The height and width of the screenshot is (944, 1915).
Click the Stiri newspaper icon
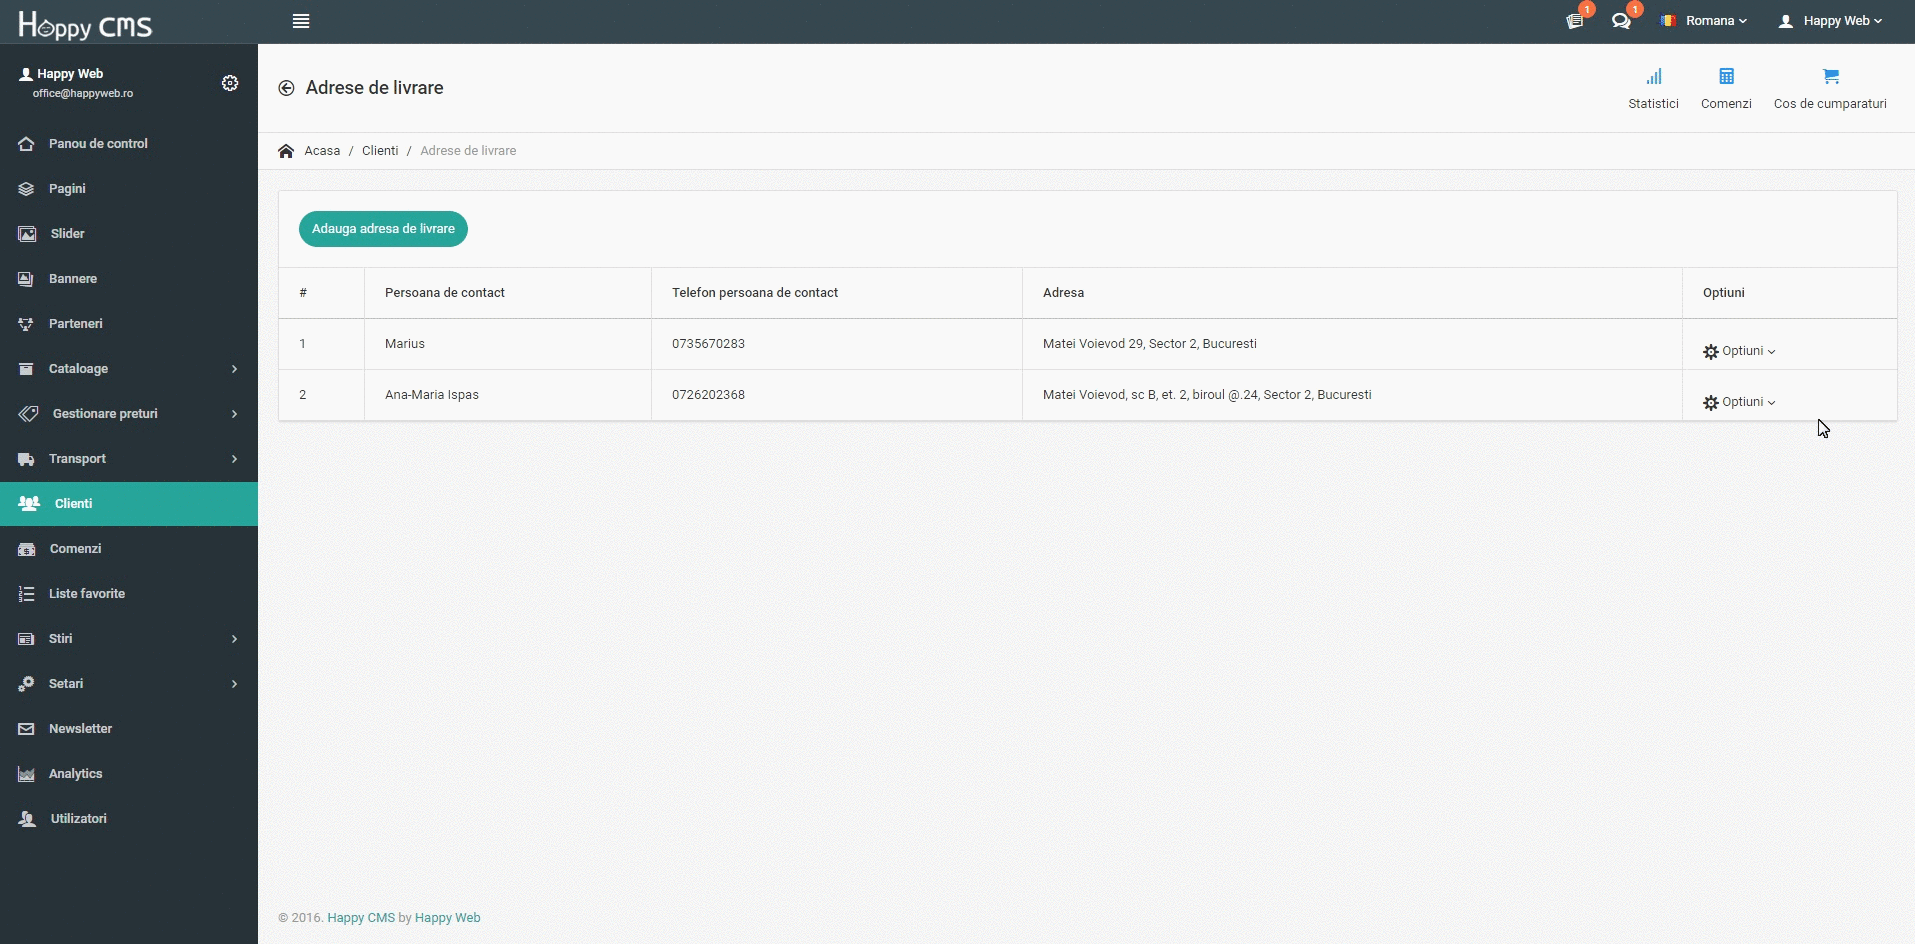pyautogui.click(x=27, y=639)
